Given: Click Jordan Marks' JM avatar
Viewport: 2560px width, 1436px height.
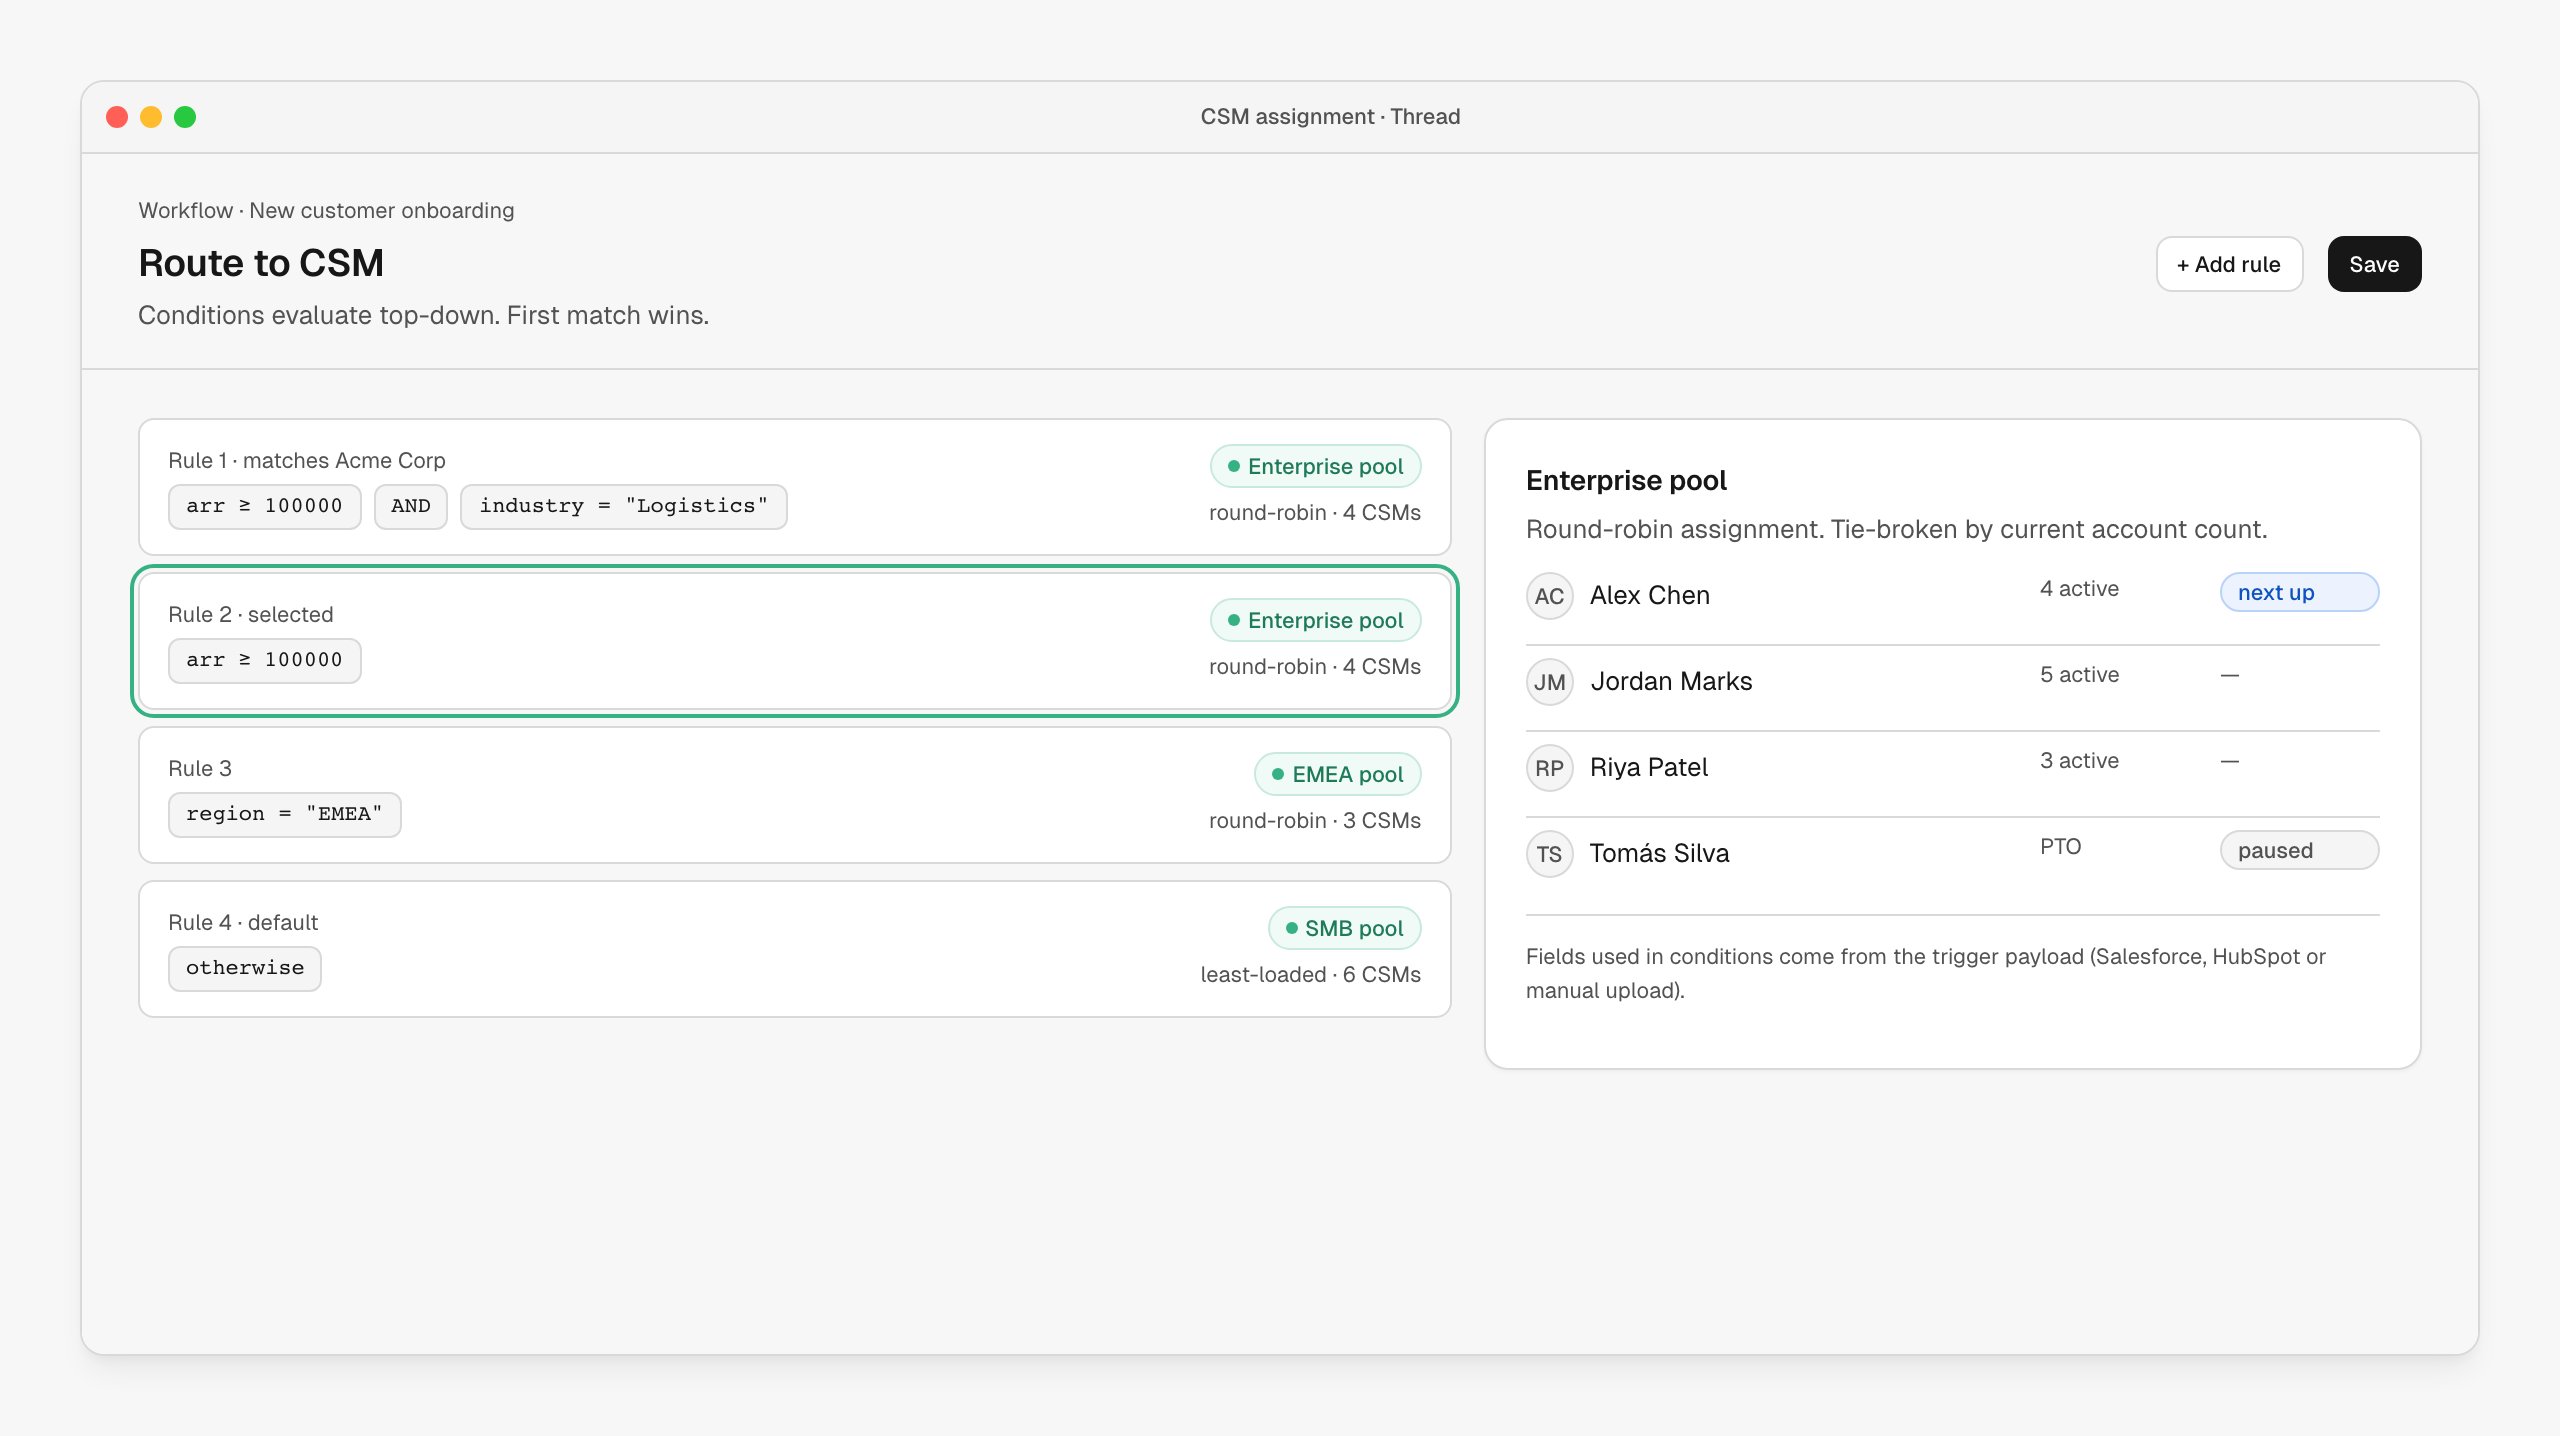Looking at the screenshot, I should (x=1549, y=682).
